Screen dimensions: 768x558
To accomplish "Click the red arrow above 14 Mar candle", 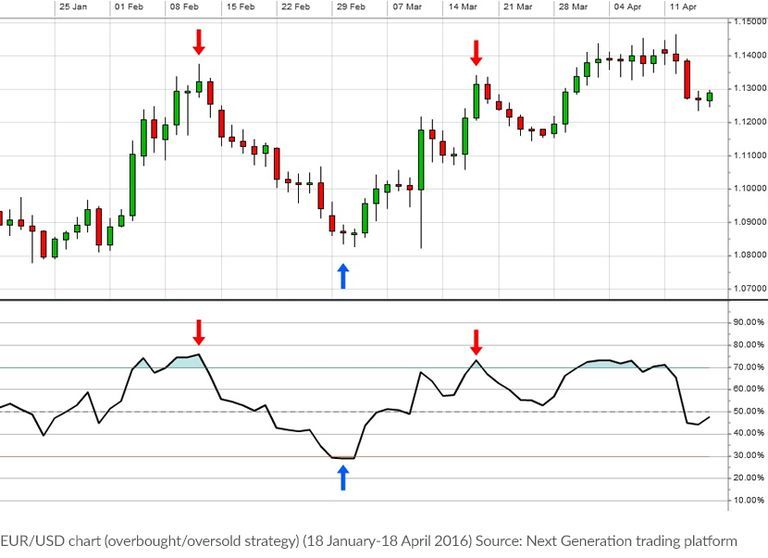I will [x=476, y=53].
